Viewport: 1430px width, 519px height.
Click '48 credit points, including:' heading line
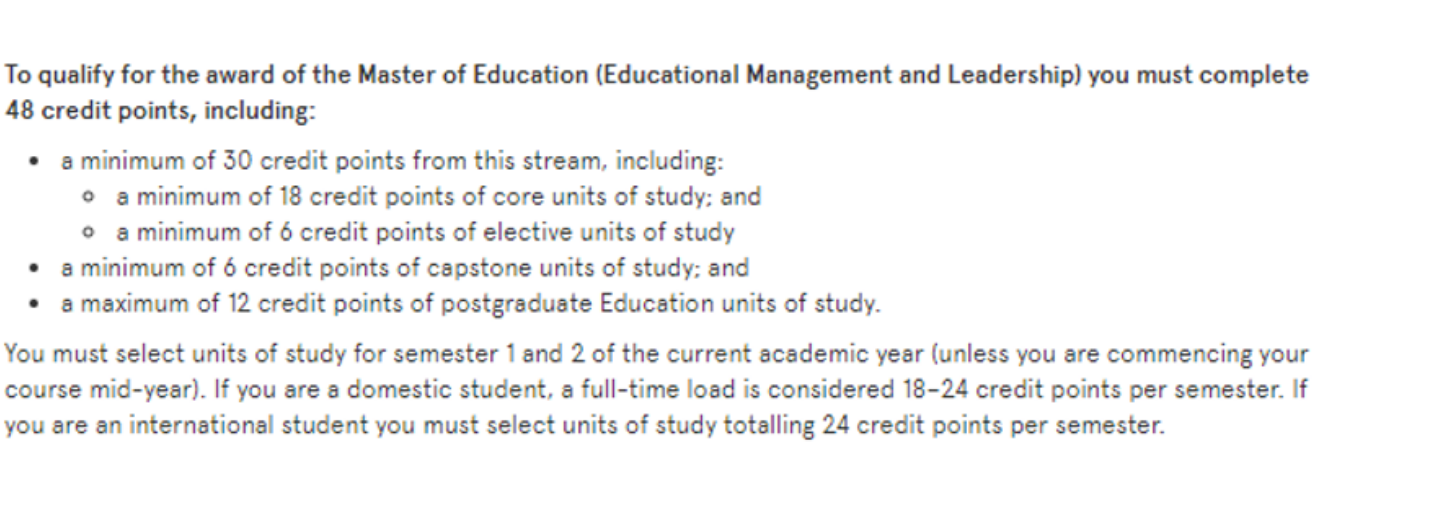160,111
